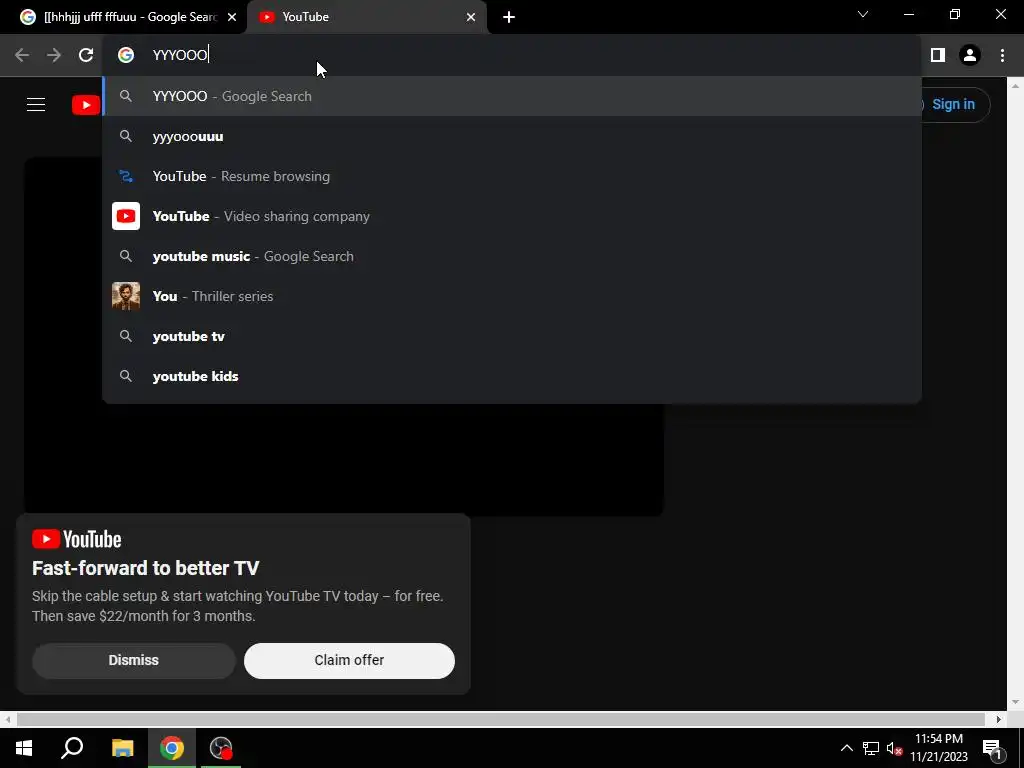The height and width of the screenshot is (768, 1024).
Task: Click the browser forward arrow
Action: pyautogui.click(x=54, y=55)
